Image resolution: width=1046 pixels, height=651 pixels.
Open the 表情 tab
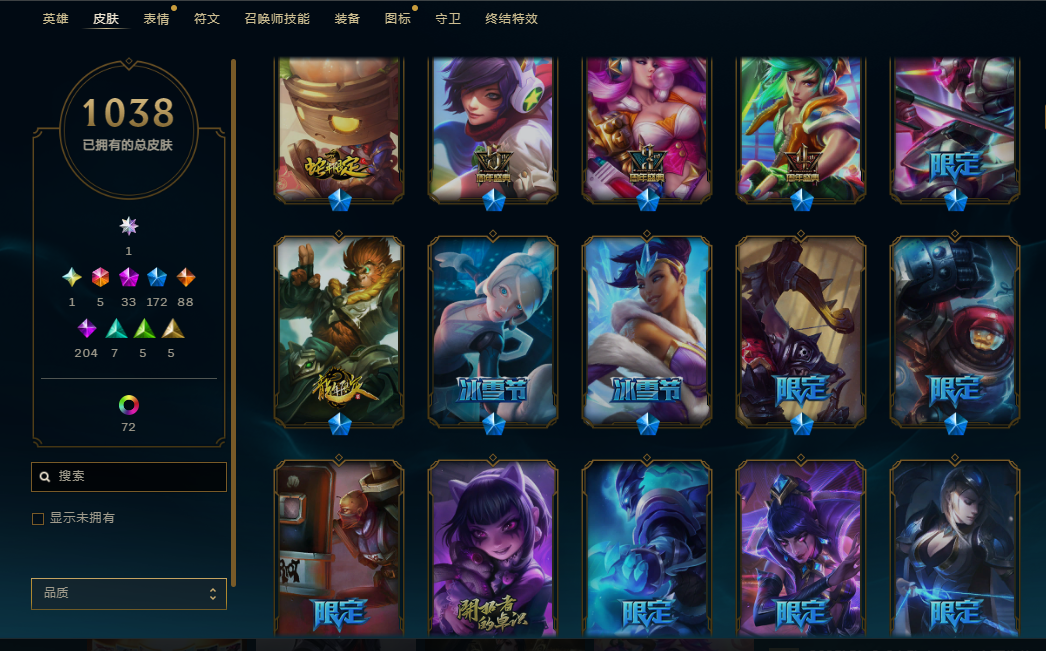pyautogui.click(x=156, y=19)
